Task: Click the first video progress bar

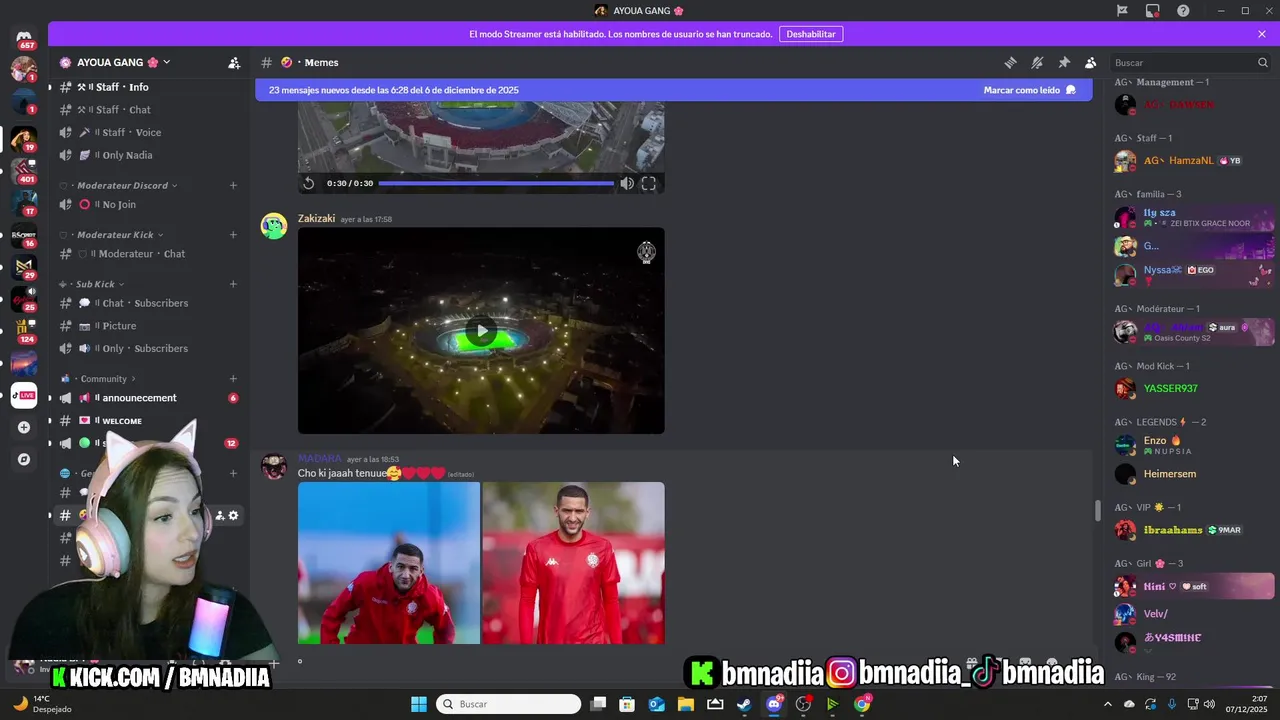Action: pyautogui.click(x=496, y=183)
